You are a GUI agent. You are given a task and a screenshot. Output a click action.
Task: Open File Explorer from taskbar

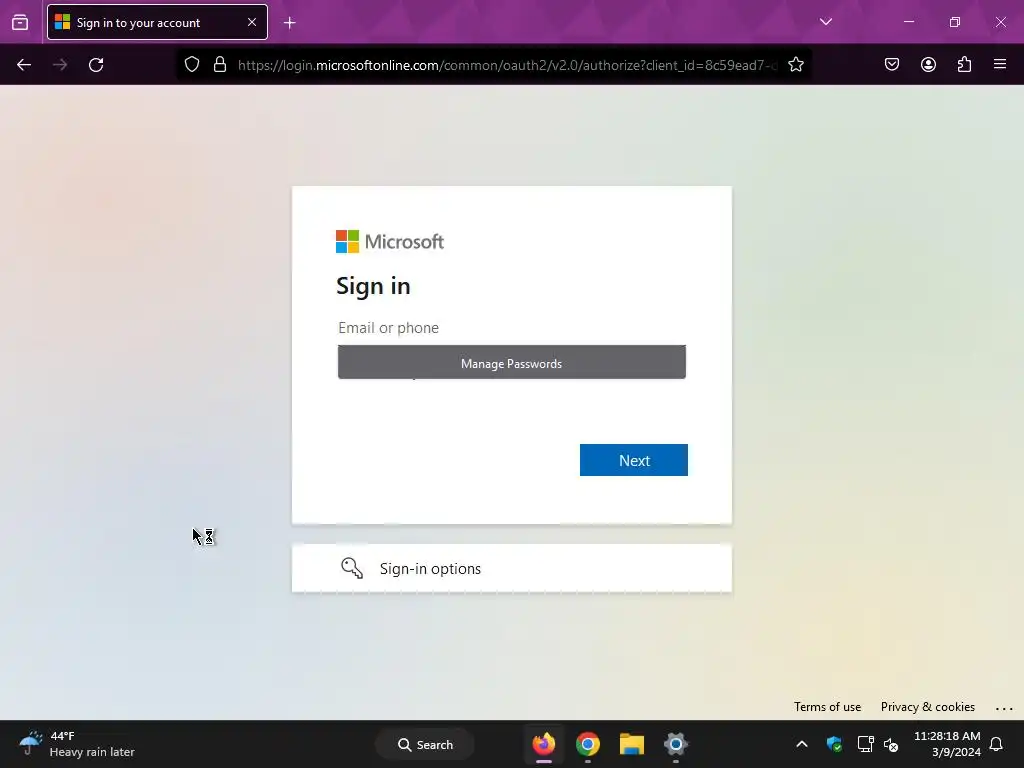632,744
